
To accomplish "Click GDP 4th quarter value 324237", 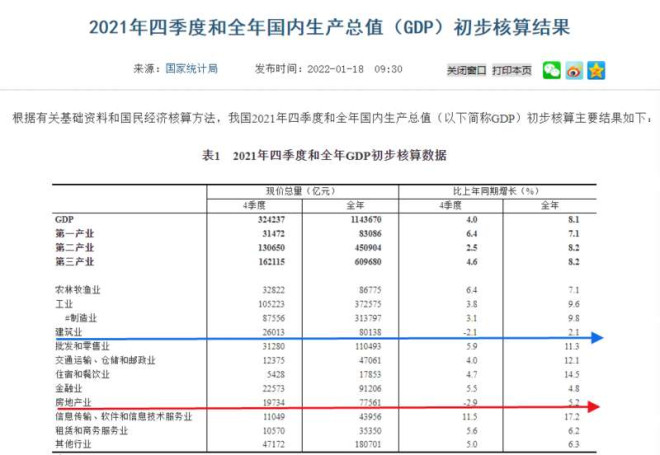I will tap(271, 219).
